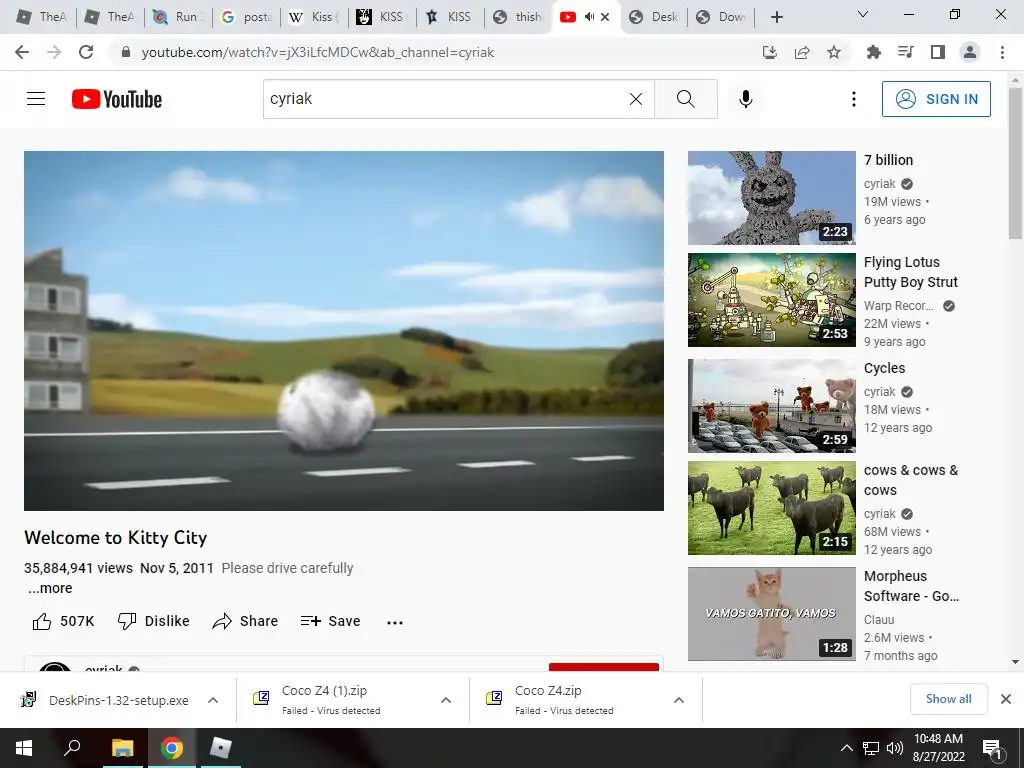Open tab search chevron

[x=863, y=14]
